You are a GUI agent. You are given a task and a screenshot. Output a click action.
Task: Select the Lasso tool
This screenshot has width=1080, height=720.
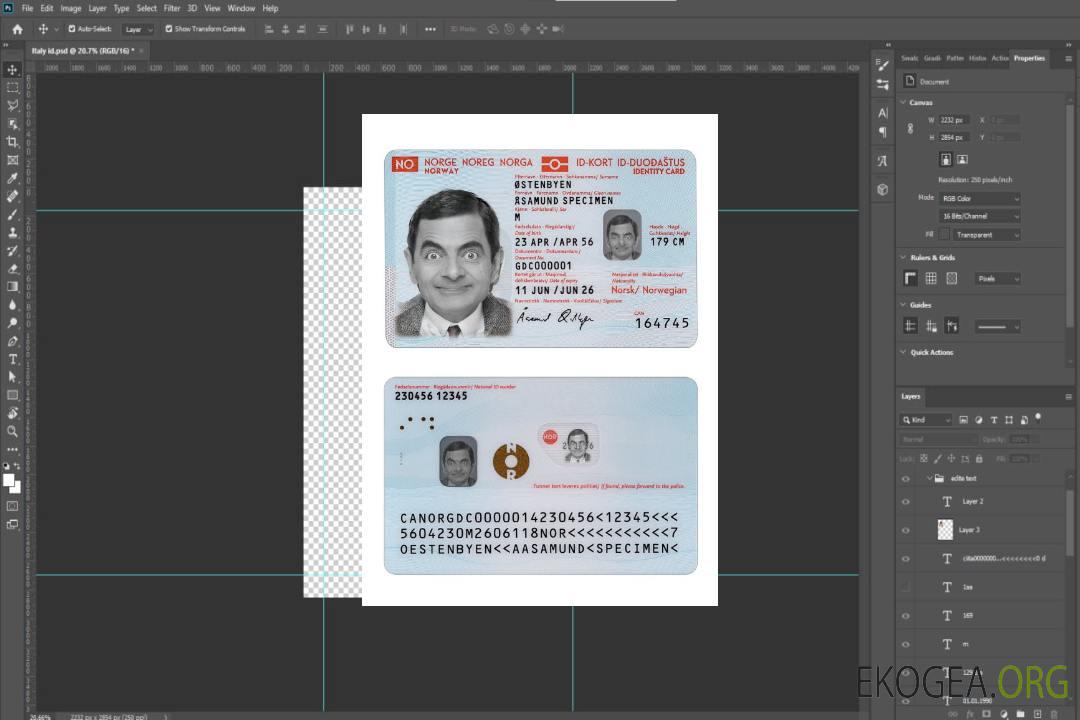(13, 105)
